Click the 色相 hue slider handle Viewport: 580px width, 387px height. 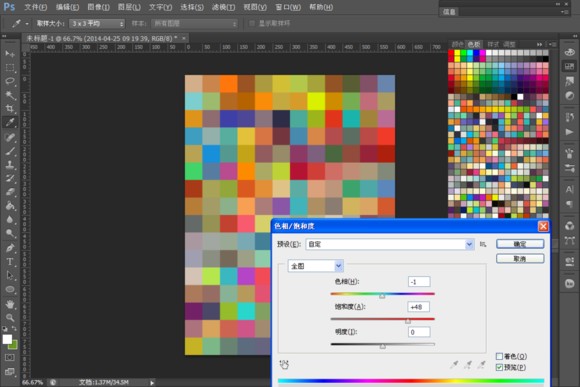coord(382,296)
